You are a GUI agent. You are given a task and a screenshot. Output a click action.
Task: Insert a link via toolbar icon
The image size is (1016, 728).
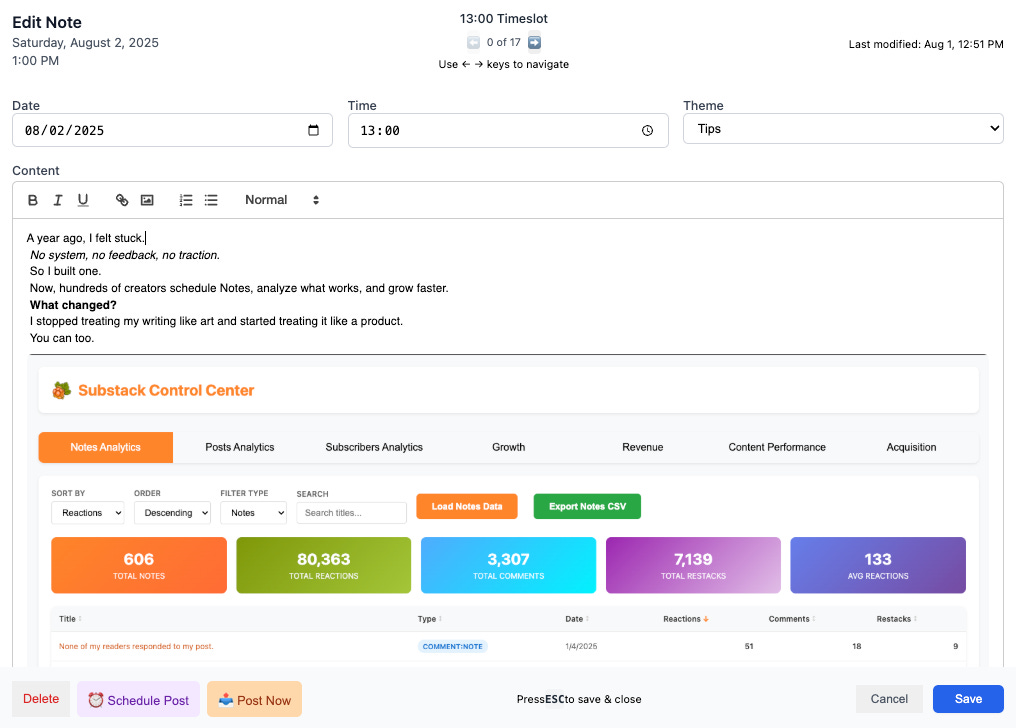(122, 200)
